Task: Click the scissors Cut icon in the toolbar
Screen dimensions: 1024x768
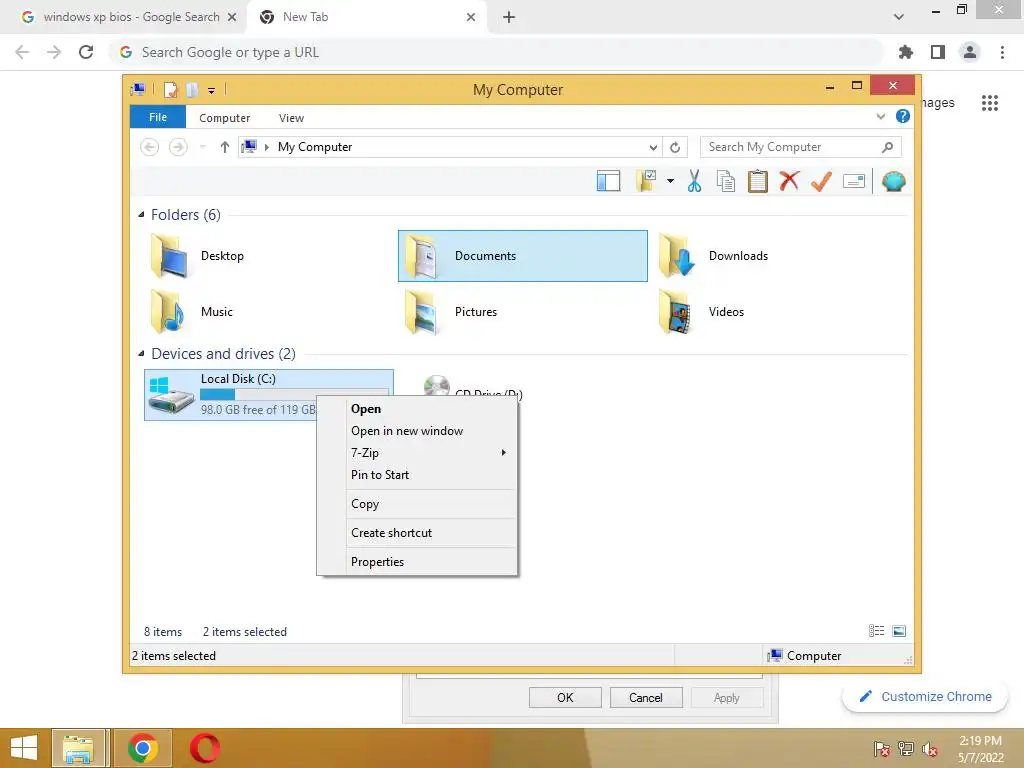Action: click(x=694, y=181)
